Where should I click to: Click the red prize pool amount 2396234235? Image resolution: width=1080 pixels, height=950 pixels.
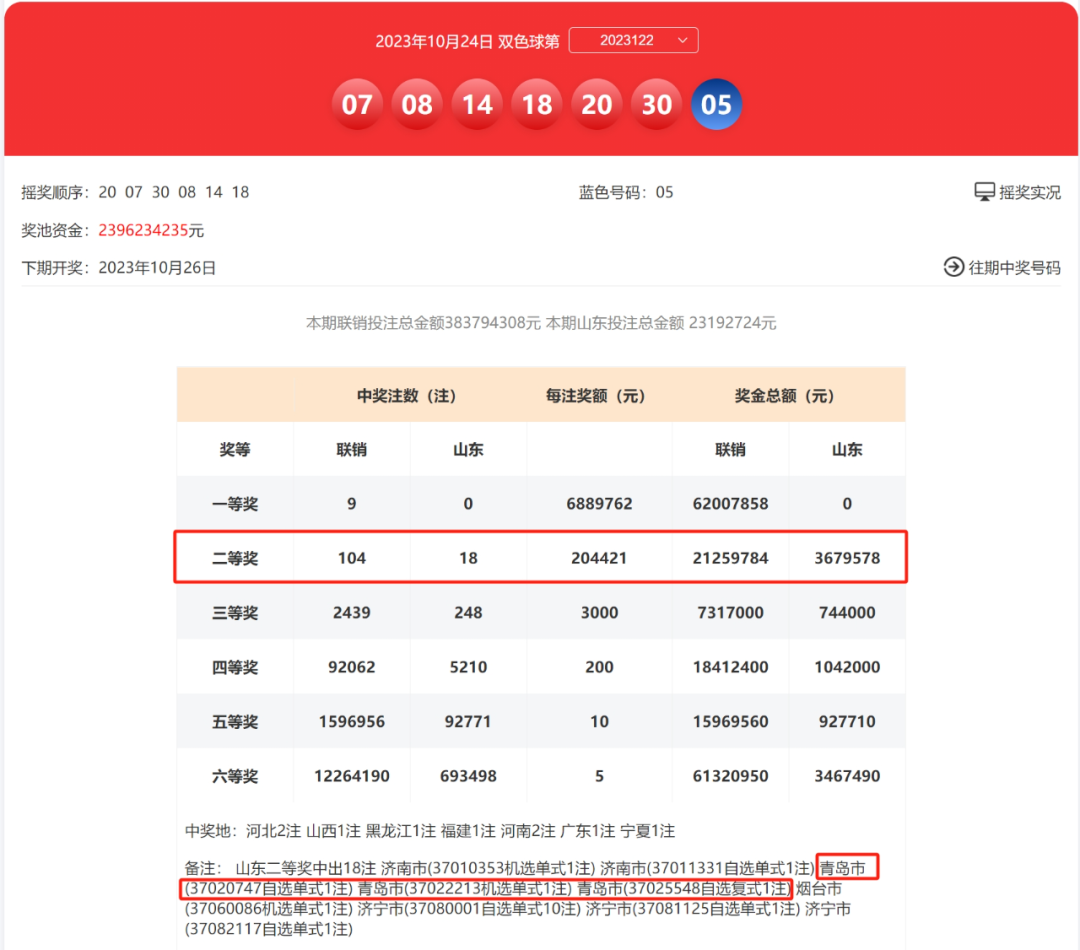143,230
